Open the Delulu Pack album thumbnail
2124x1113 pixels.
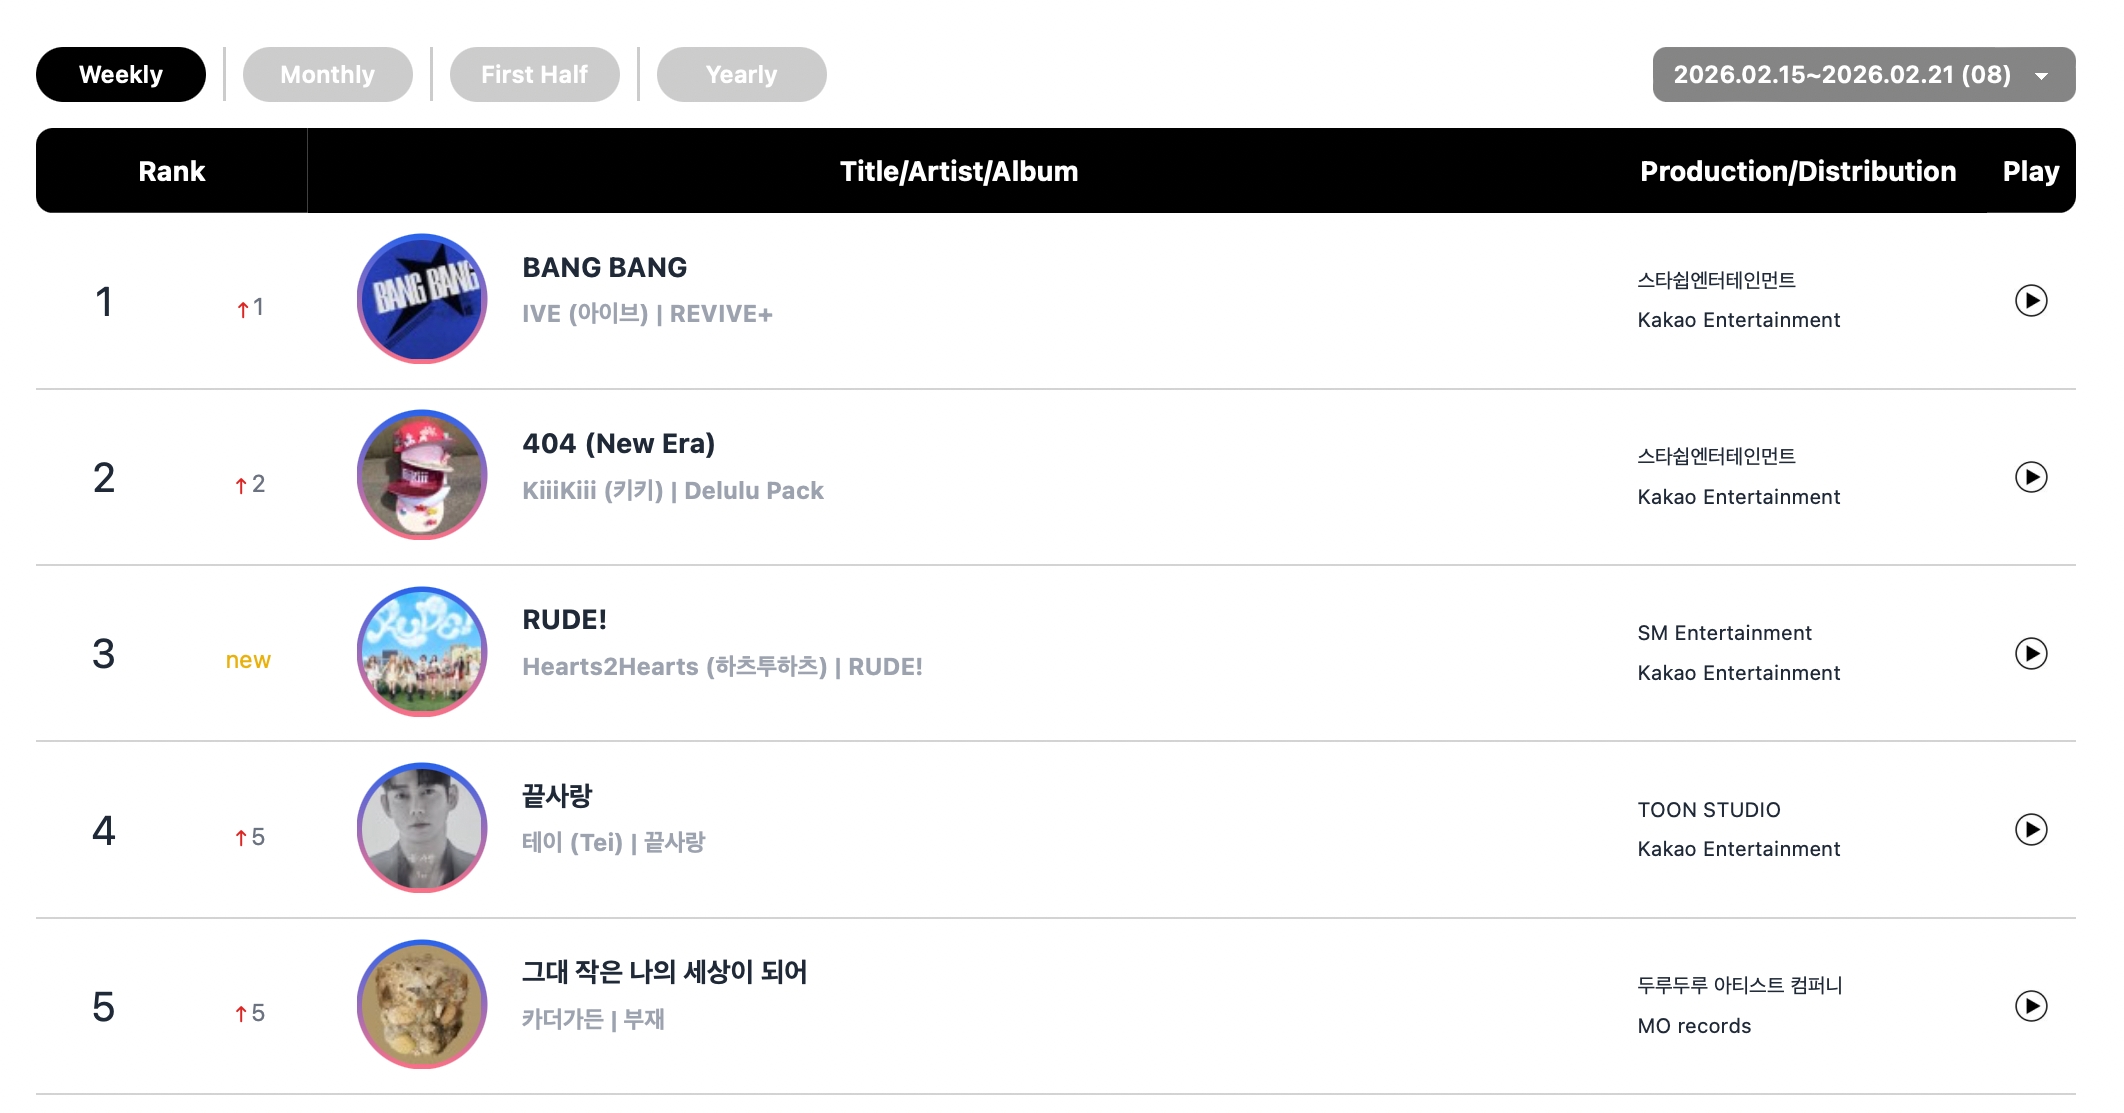click(422, 475)
